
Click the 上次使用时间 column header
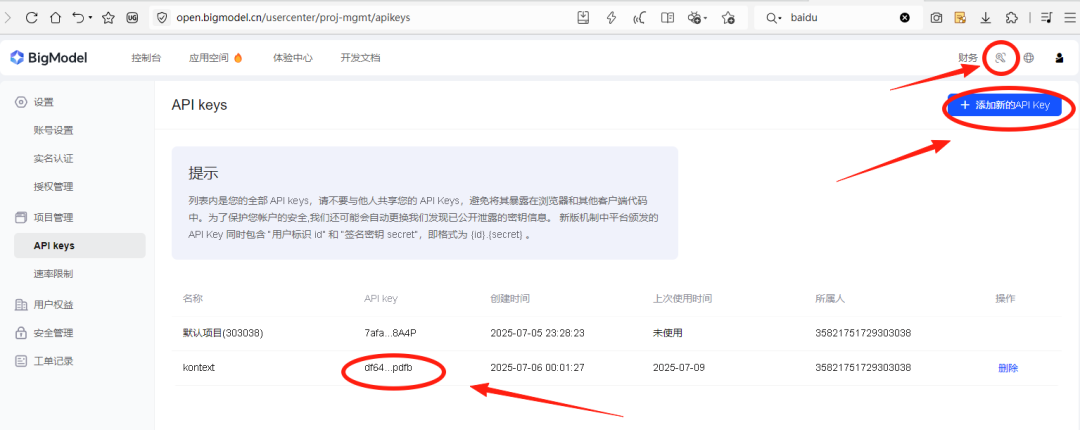pos(683,298)
